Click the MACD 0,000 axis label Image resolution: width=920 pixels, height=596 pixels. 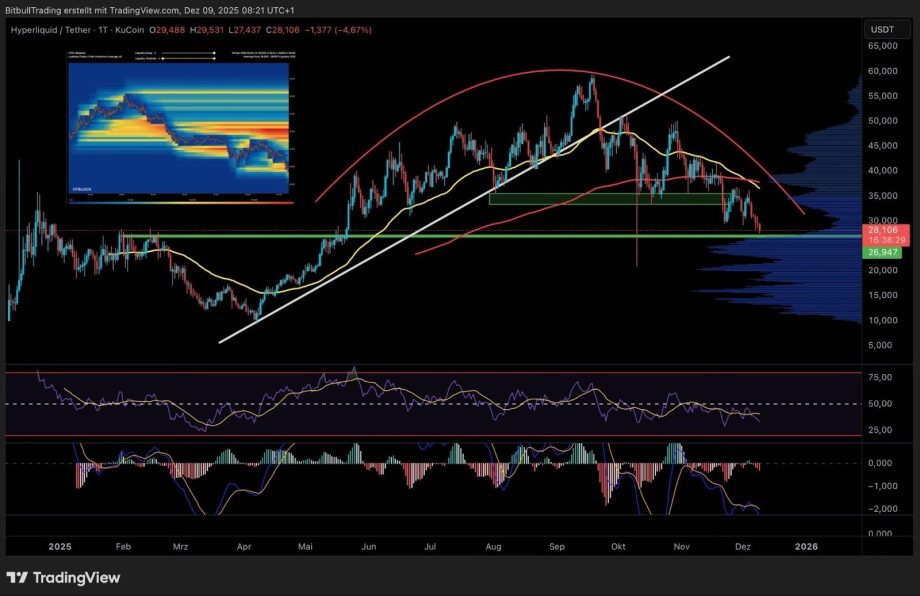(x=881, y=463)
